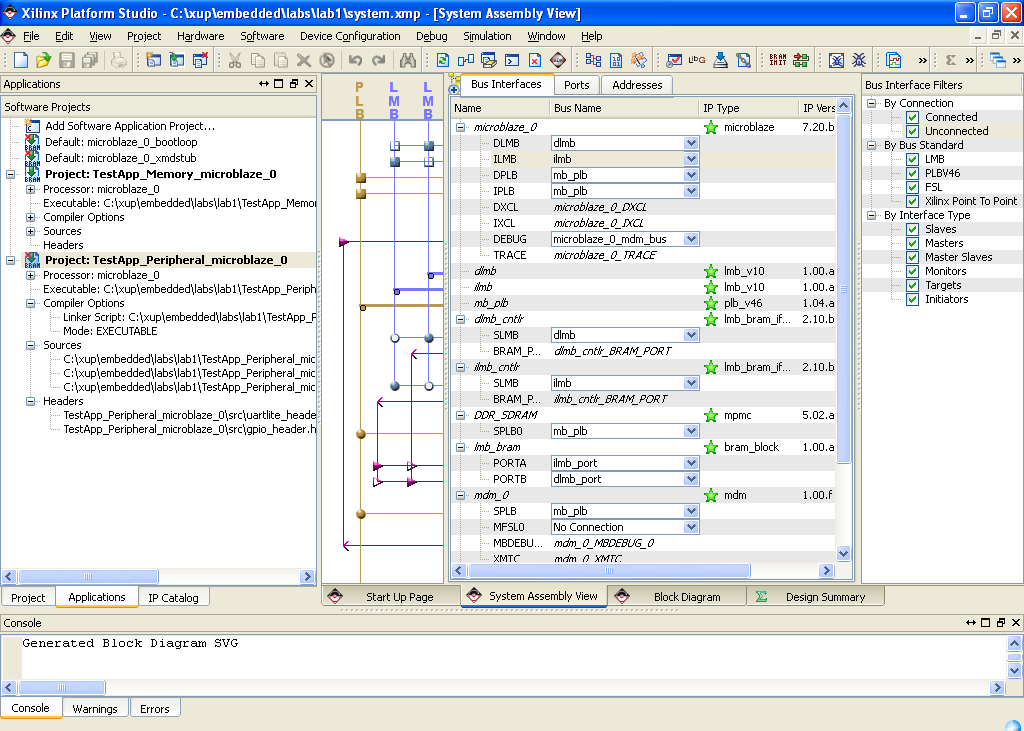The height and width of the screenshot is (731, 1024).
Task: Click the cascade windows toolbar icon
Action: click(x=997, y=61)
